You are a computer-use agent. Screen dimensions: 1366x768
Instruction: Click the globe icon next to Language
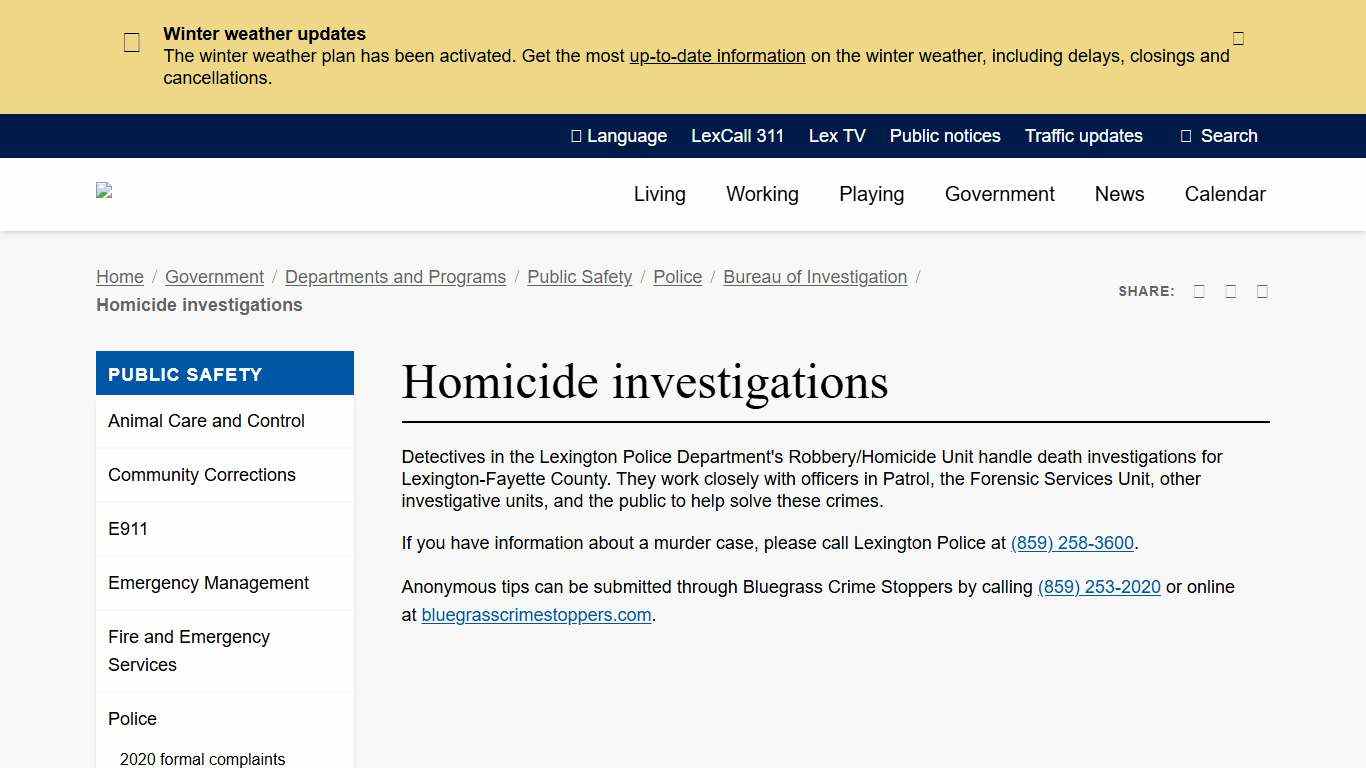click(x=575, y=135)
